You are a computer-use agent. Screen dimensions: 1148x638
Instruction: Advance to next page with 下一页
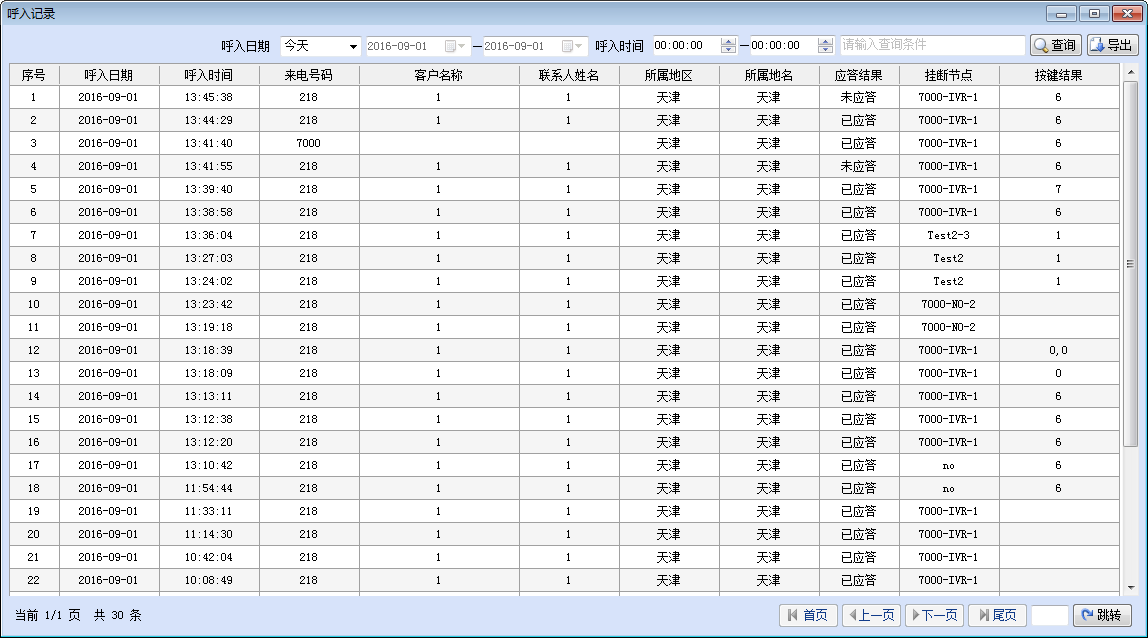933,615
